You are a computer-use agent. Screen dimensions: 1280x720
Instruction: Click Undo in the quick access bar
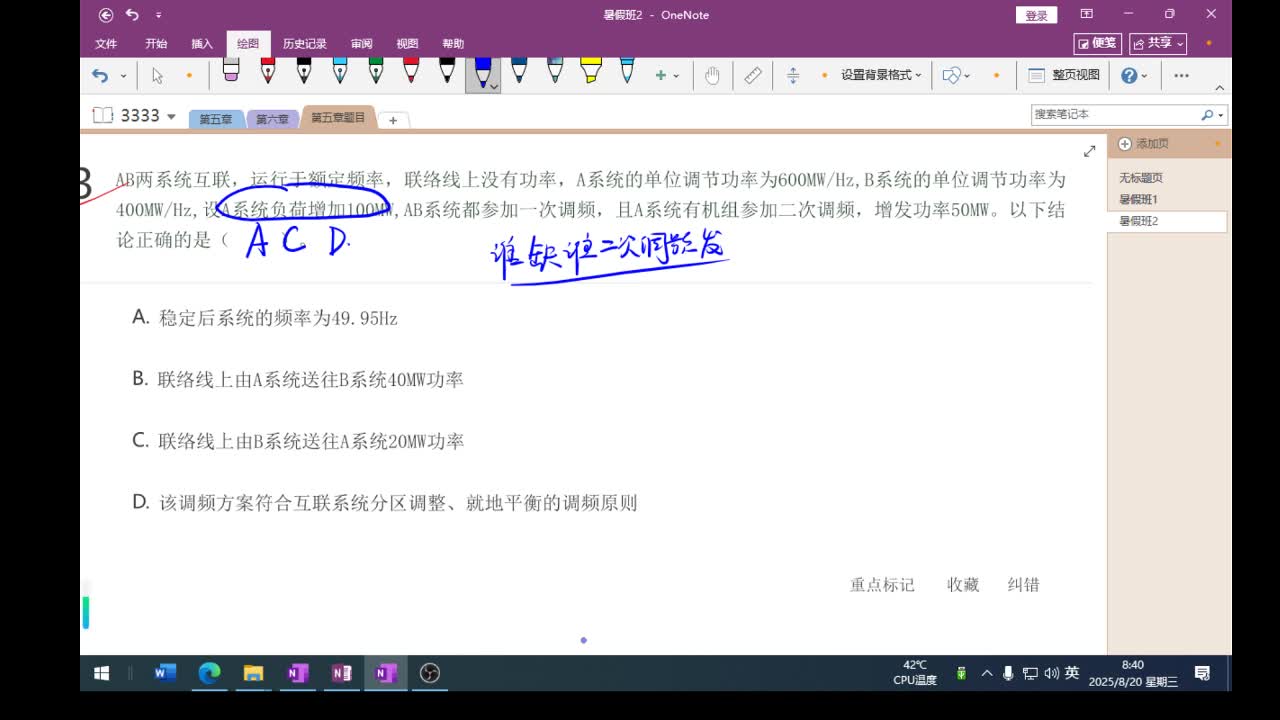[132, 15]
